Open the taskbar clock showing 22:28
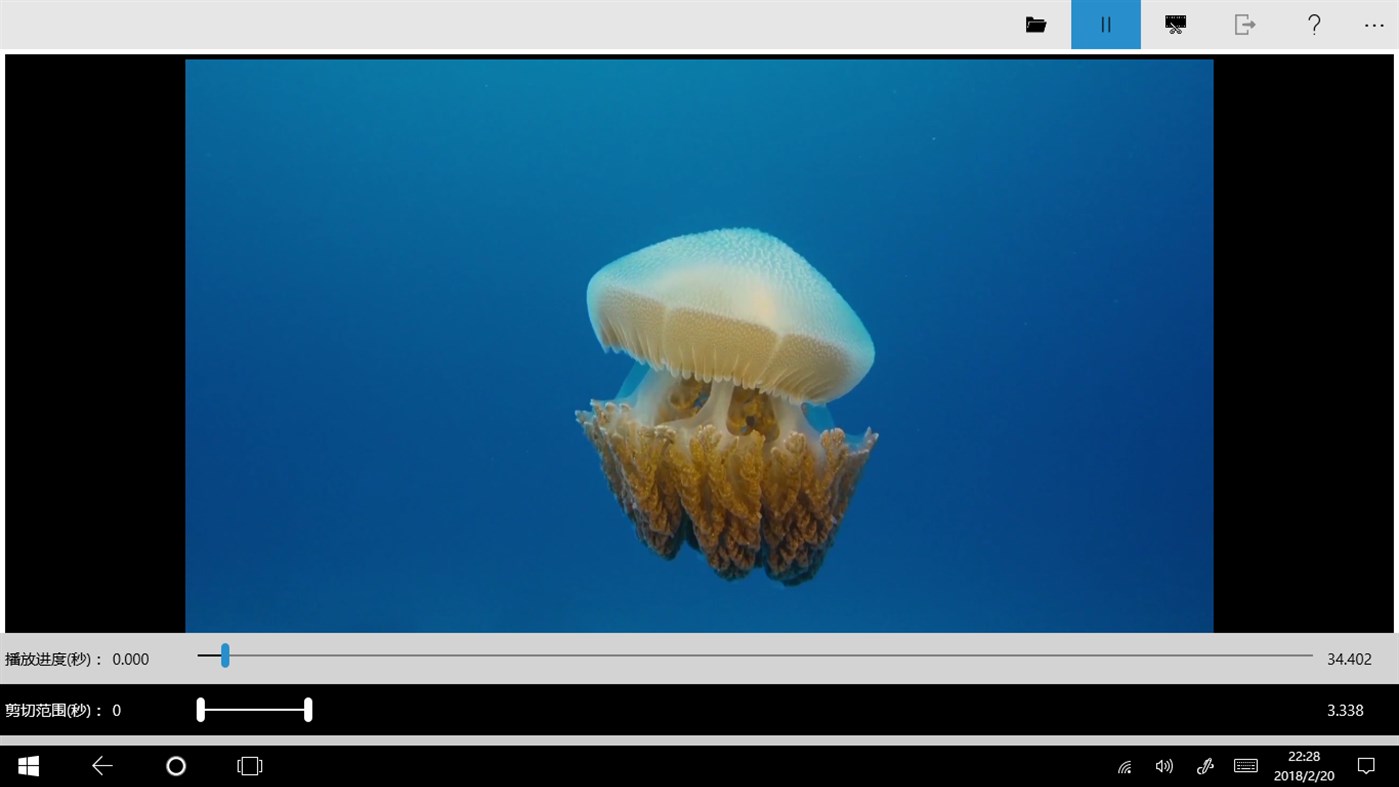Screen dimensions: 1399x787 (1304, 766)
